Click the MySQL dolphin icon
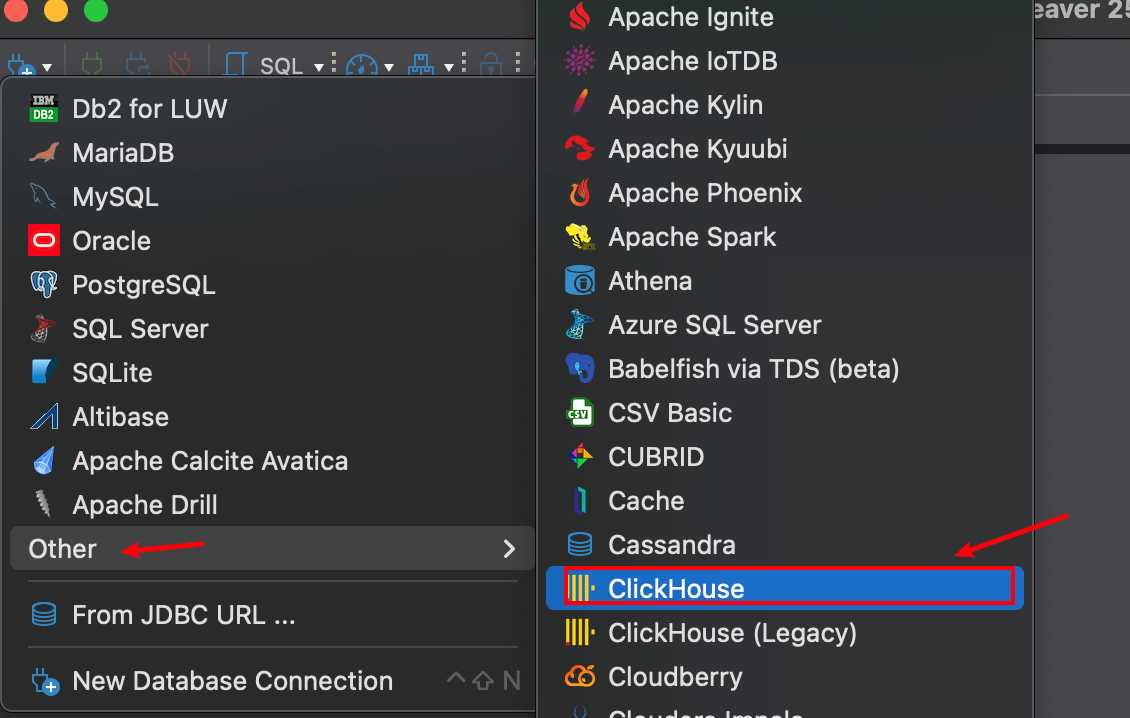This screenshot has width=1130, height=718. [43, 196]
